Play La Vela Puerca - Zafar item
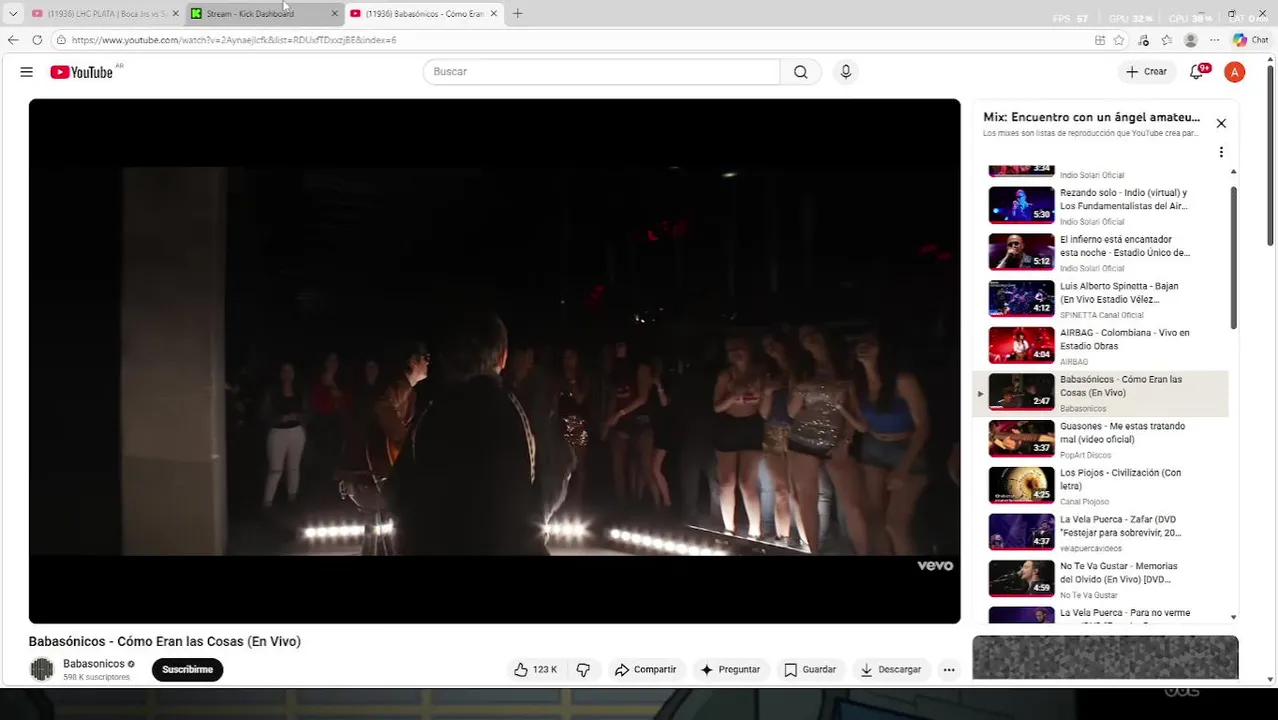 (1100, 533)
